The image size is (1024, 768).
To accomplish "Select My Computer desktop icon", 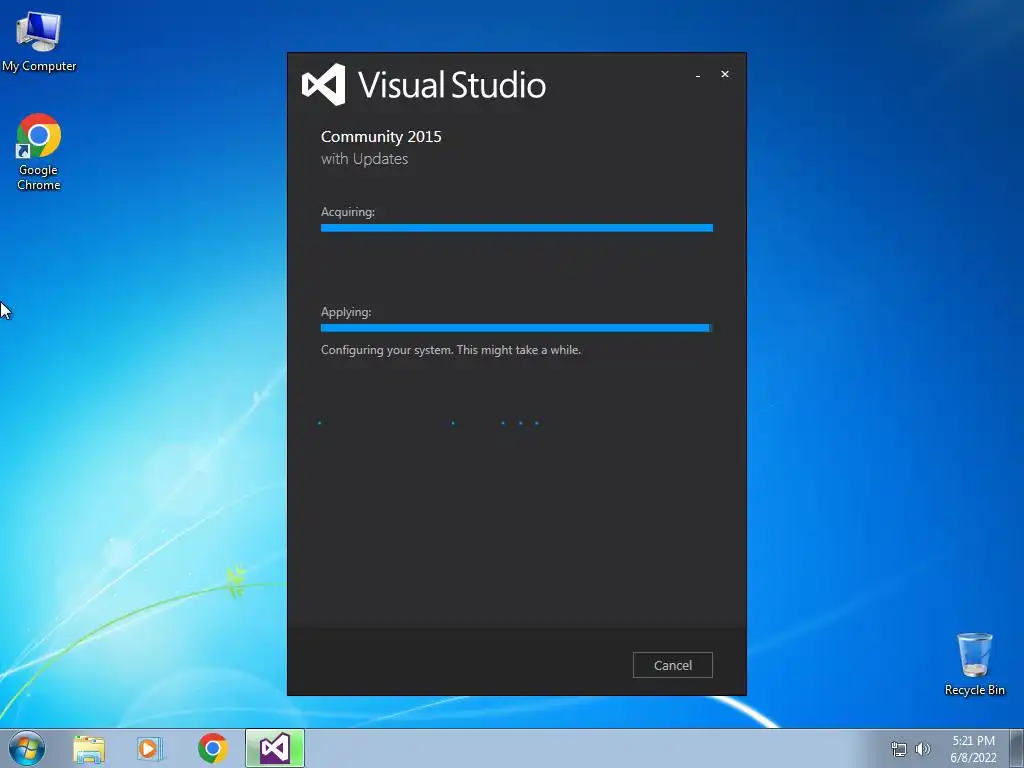I will [39, 42].
